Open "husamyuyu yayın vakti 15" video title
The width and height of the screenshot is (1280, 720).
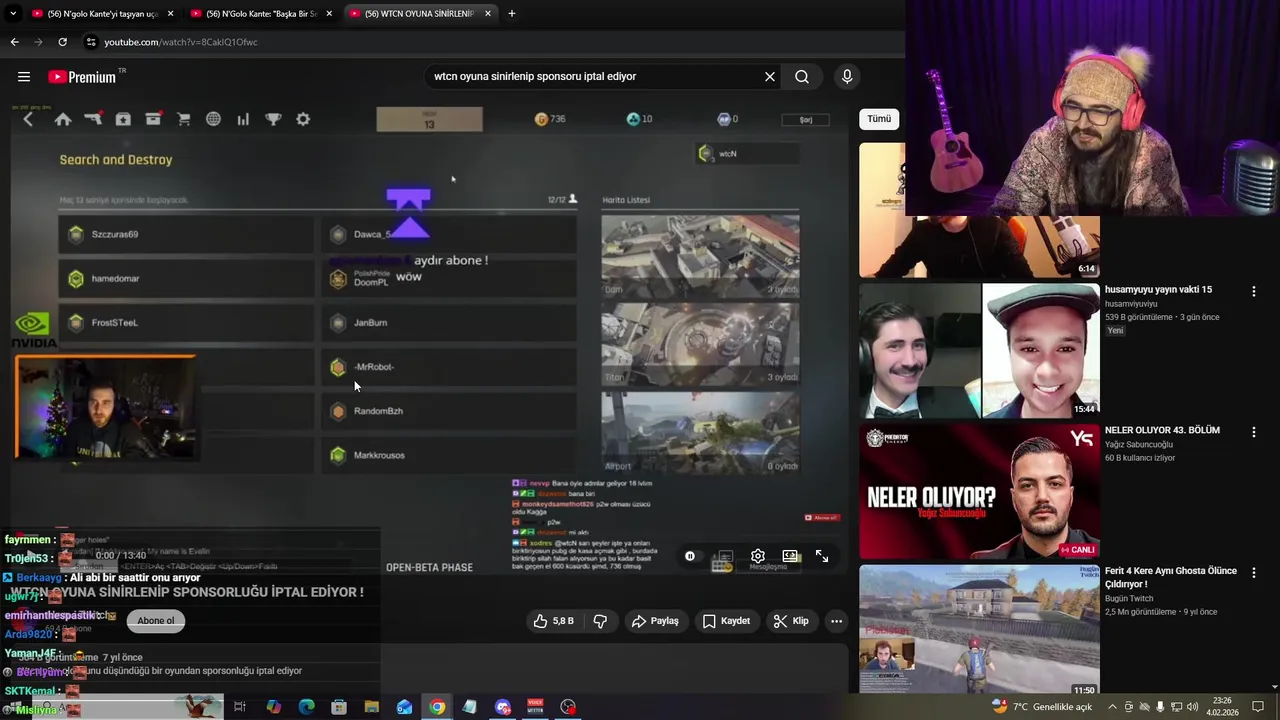point(1158,290)
